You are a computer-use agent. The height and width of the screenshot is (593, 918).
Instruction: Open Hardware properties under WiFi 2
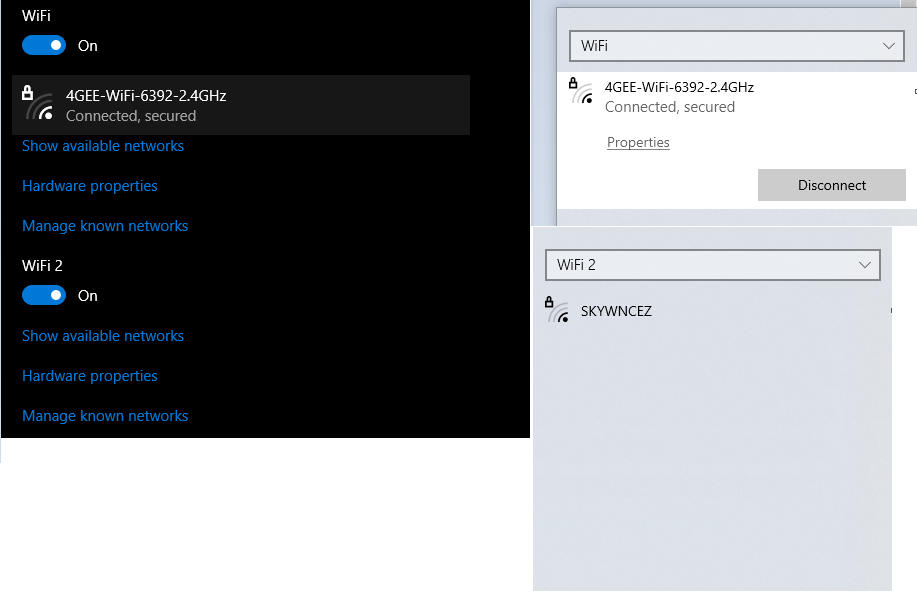pos(90,376)
